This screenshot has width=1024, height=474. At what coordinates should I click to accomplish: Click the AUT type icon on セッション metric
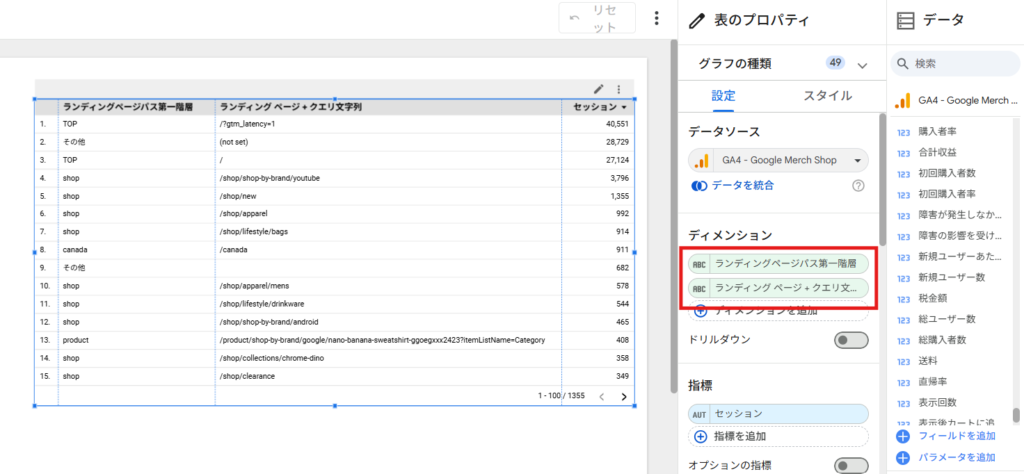[700, 413]
